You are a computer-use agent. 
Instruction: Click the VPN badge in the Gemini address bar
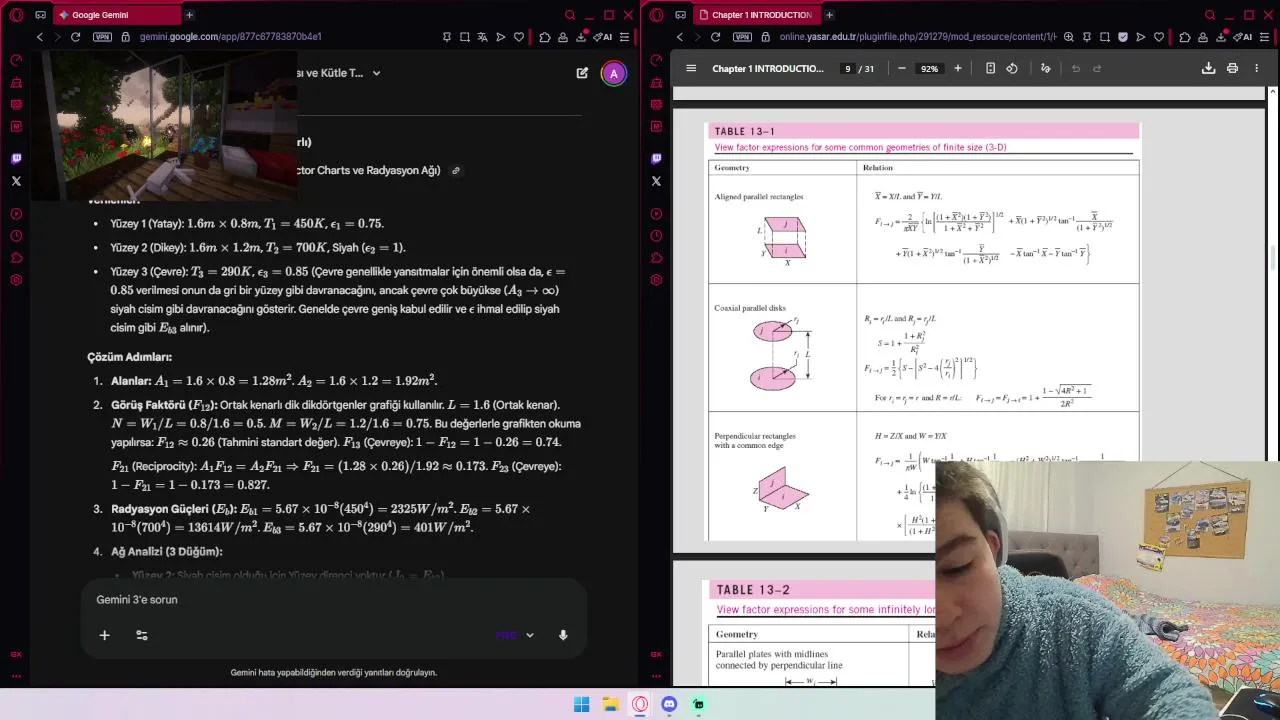coord(102,37)
